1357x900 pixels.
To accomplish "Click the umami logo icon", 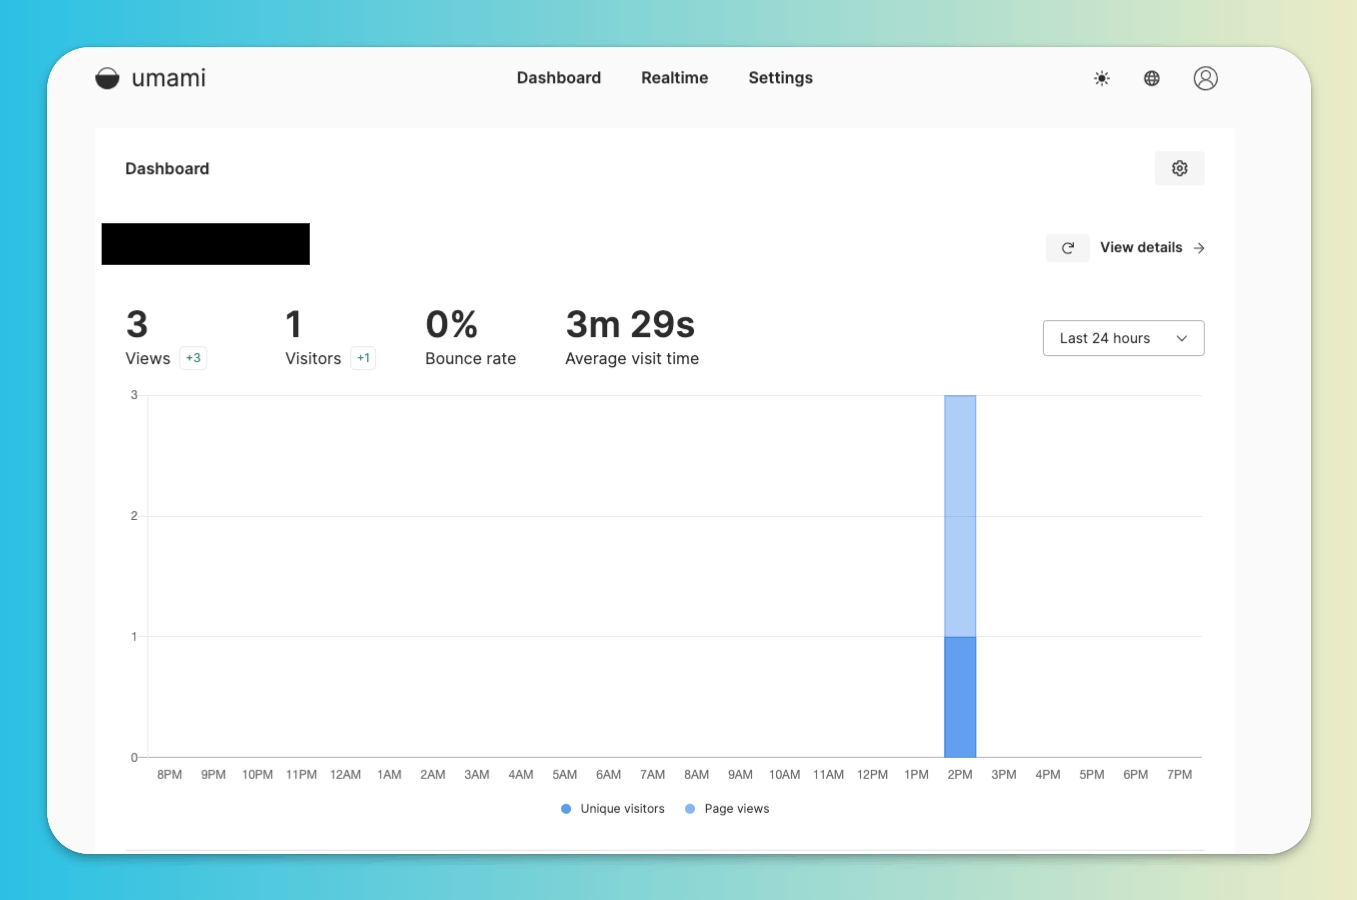I will tap(107, 78).
